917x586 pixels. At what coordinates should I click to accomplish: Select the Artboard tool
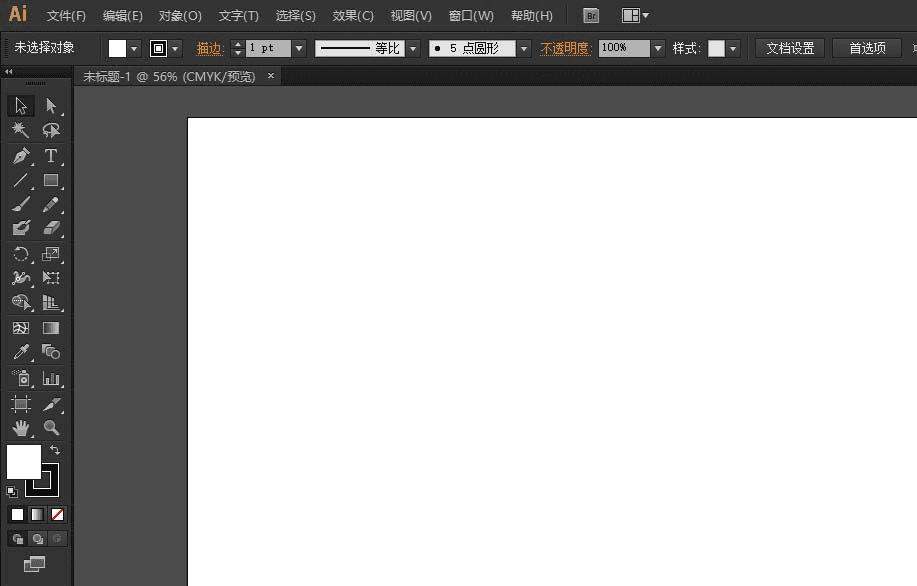[20, 404]
